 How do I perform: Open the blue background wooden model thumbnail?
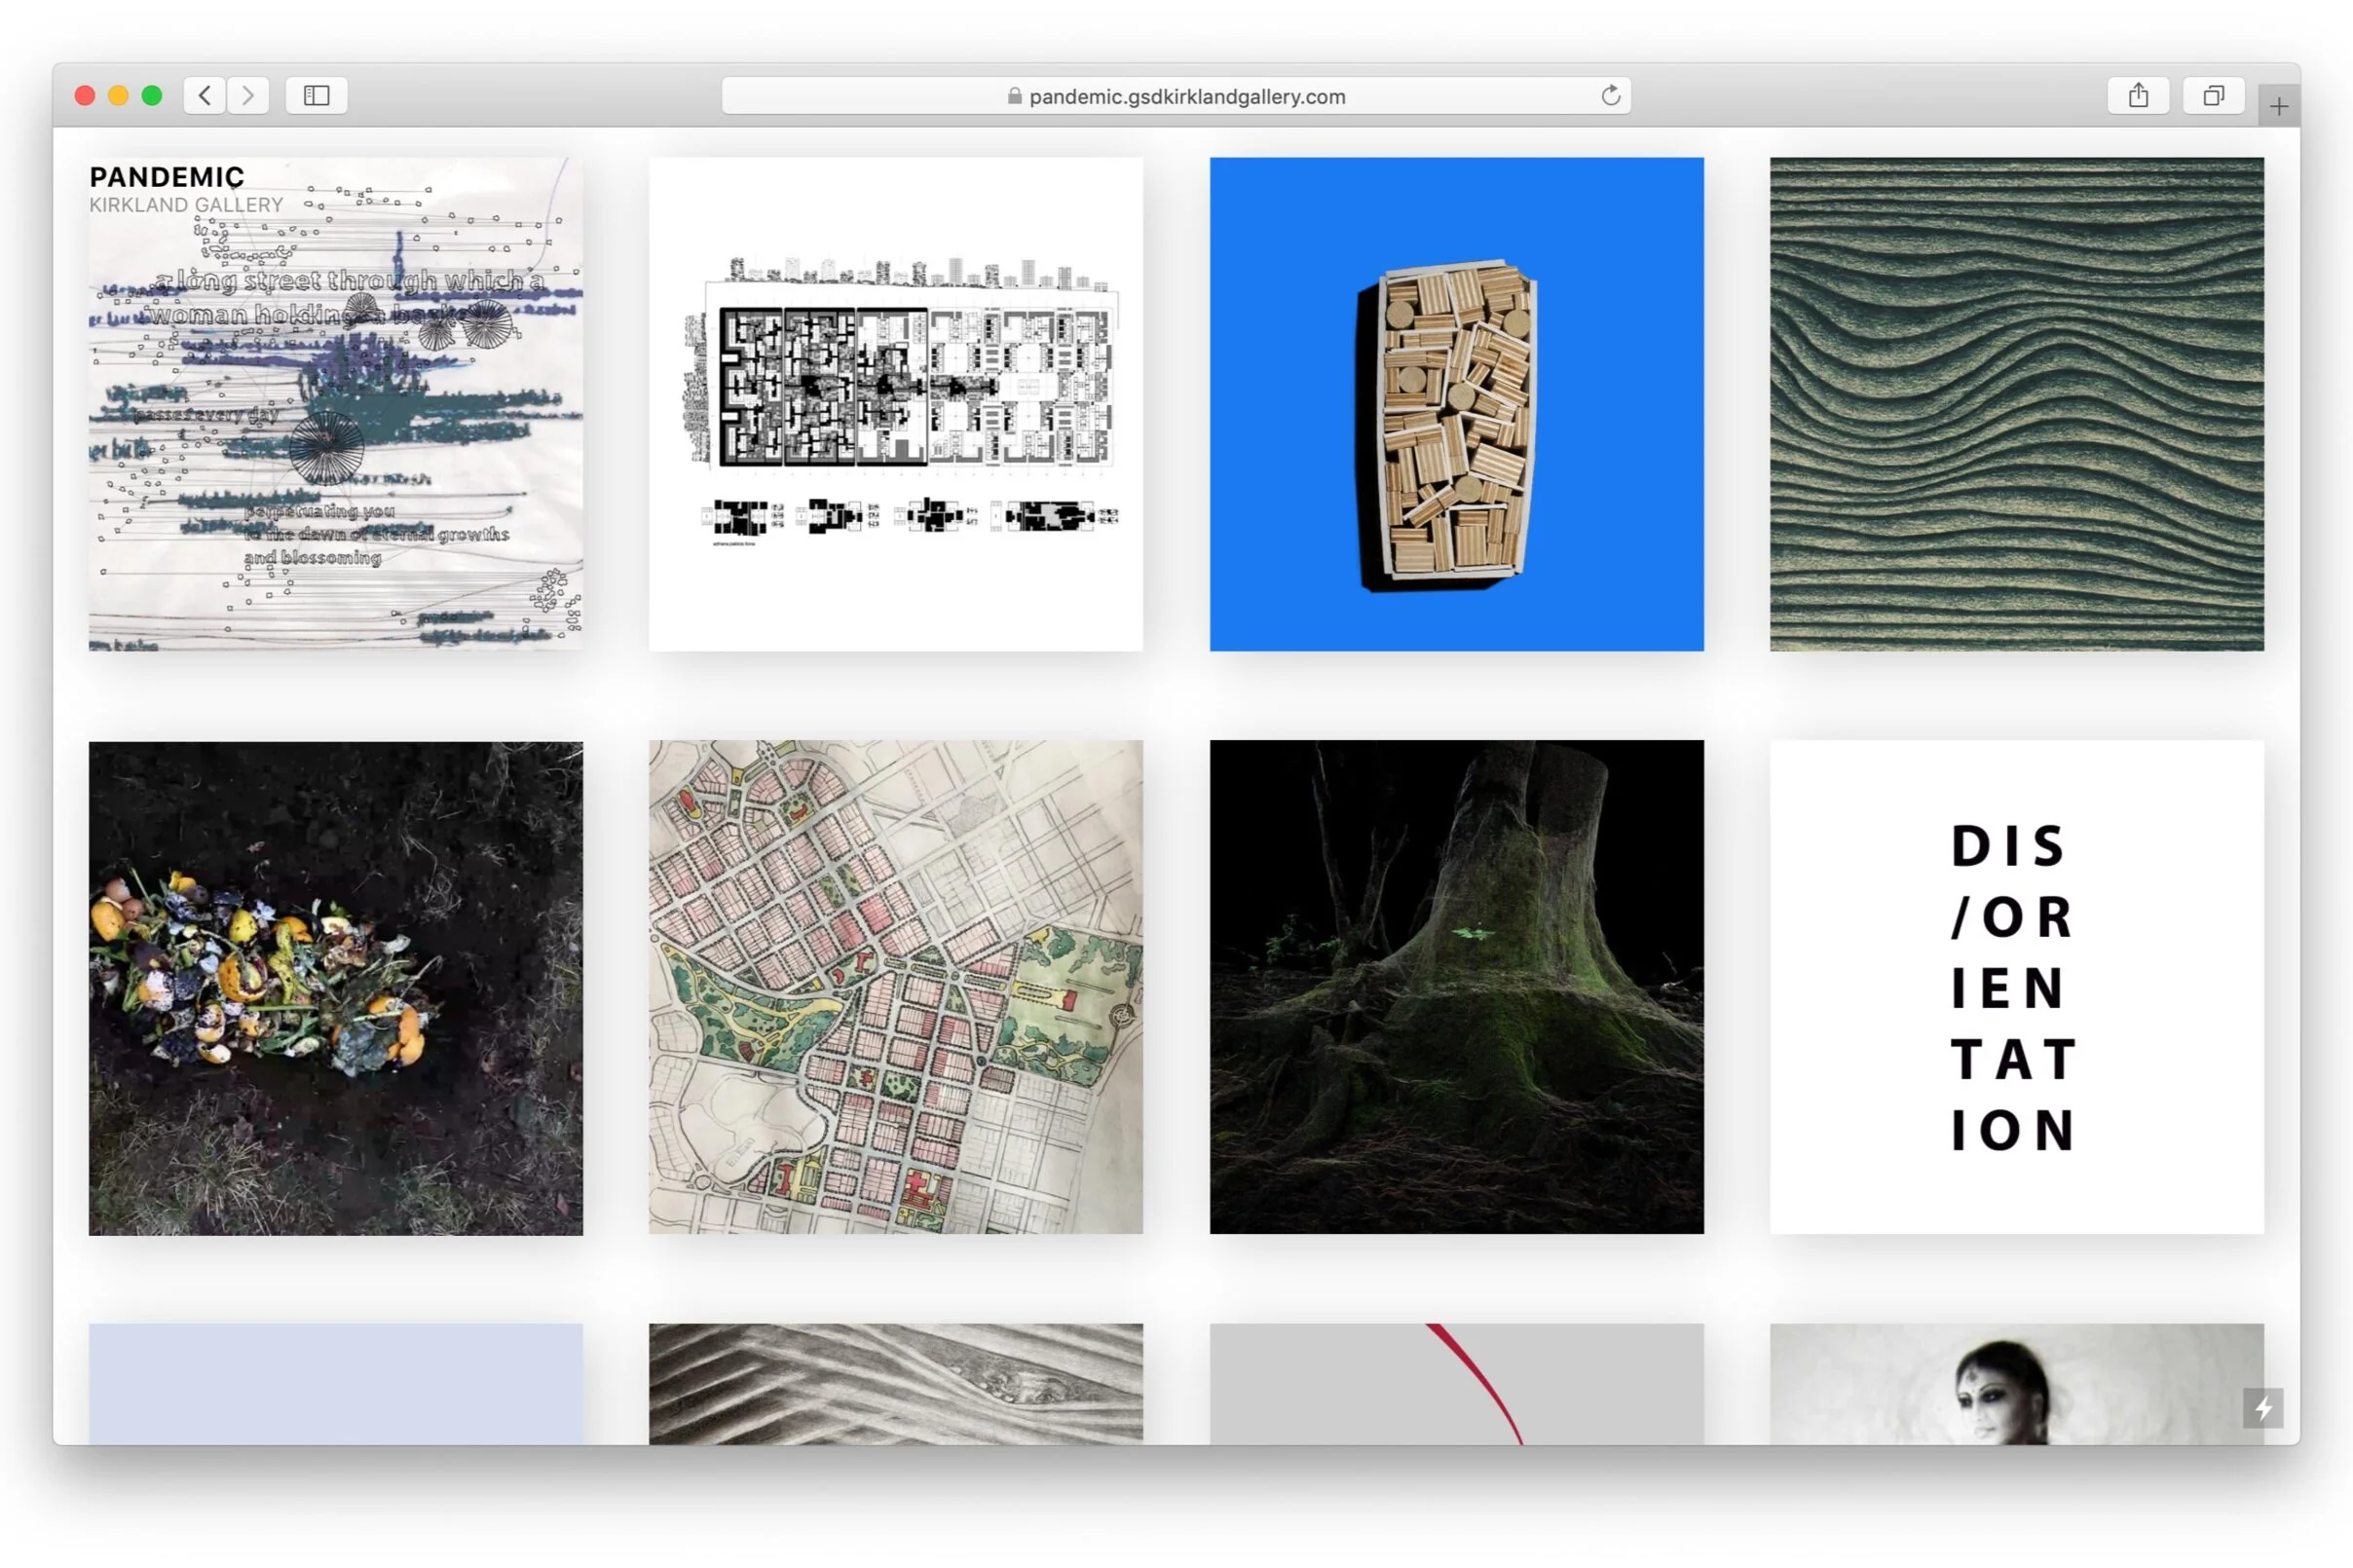pyautogui.click(x=1456, y=404)
